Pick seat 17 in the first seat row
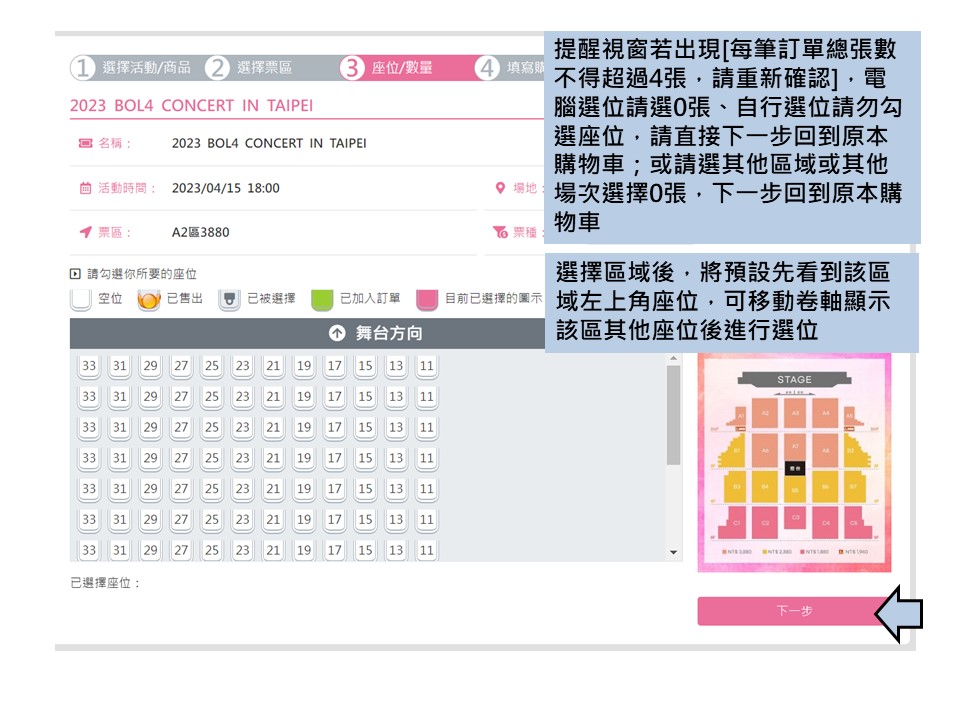The image size is (960, 720). [335, 366]
